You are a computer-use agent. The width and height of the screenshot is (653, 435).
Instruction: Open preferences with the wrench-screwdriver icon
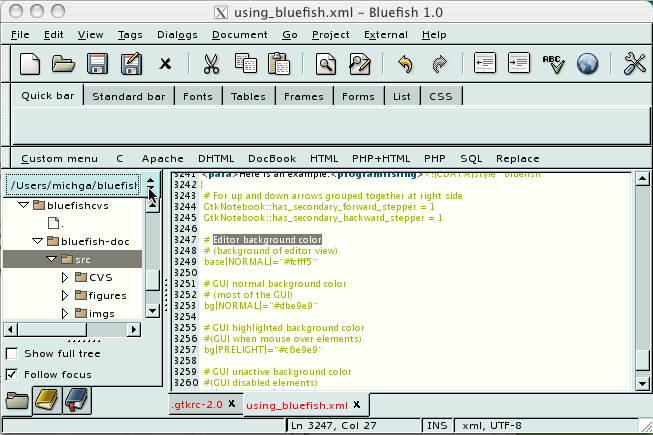635,64
